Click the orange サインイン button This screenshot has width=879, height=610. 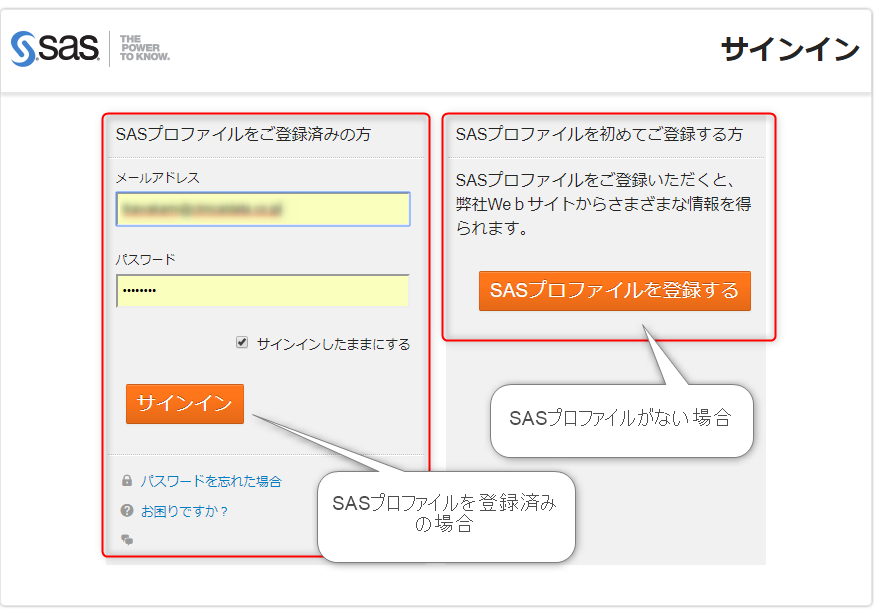tap(185, 404)
